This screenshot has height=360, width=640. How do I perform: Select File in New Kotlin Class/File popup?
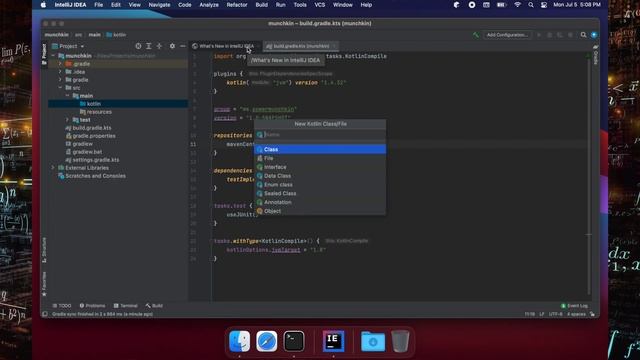pyautogui.click(x=320, y=158)
